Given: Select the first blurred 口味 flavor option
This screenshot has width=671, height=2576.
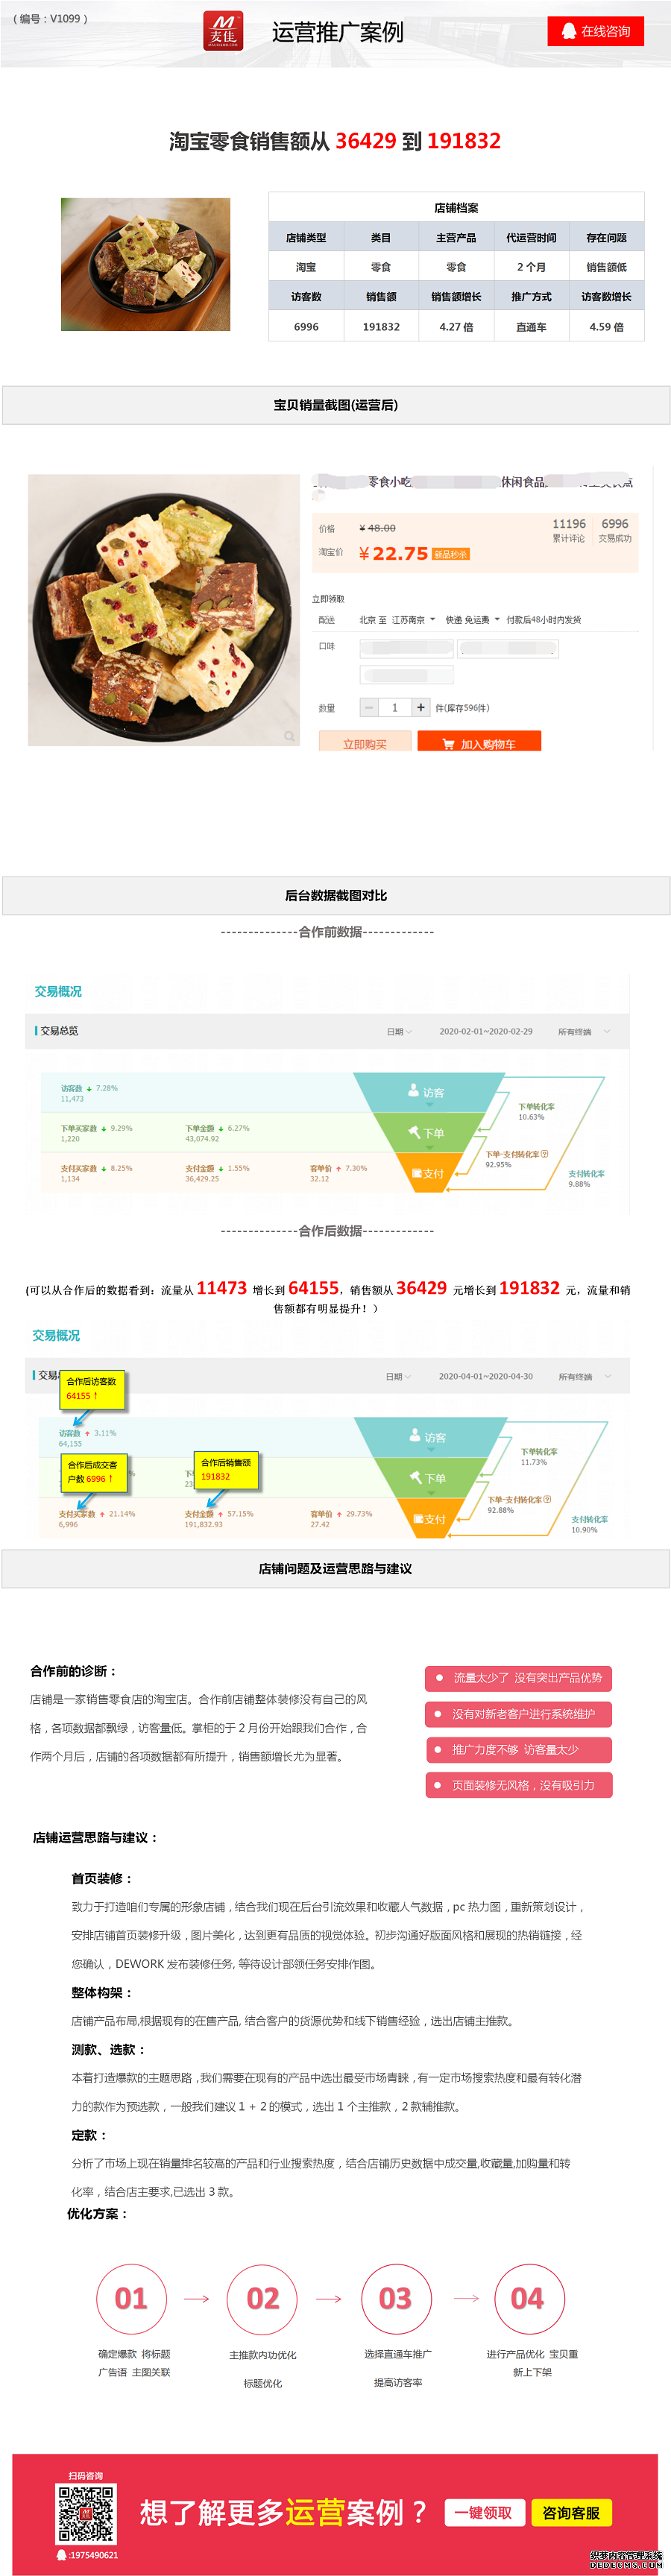Looking at the screenshot, I should click(x=406, y=648).
